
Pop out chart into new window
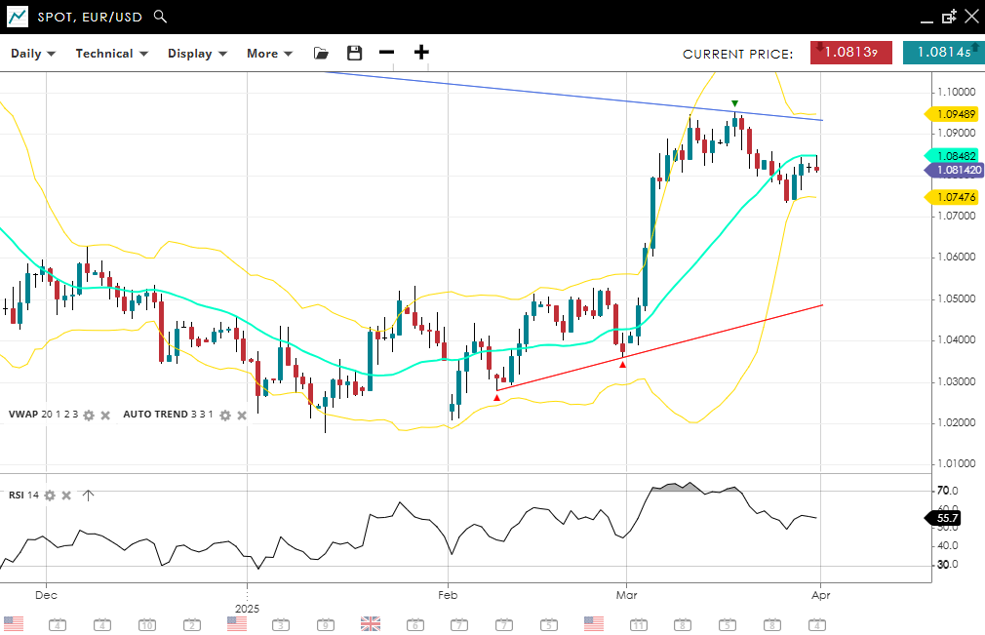[x=948, y=17]
